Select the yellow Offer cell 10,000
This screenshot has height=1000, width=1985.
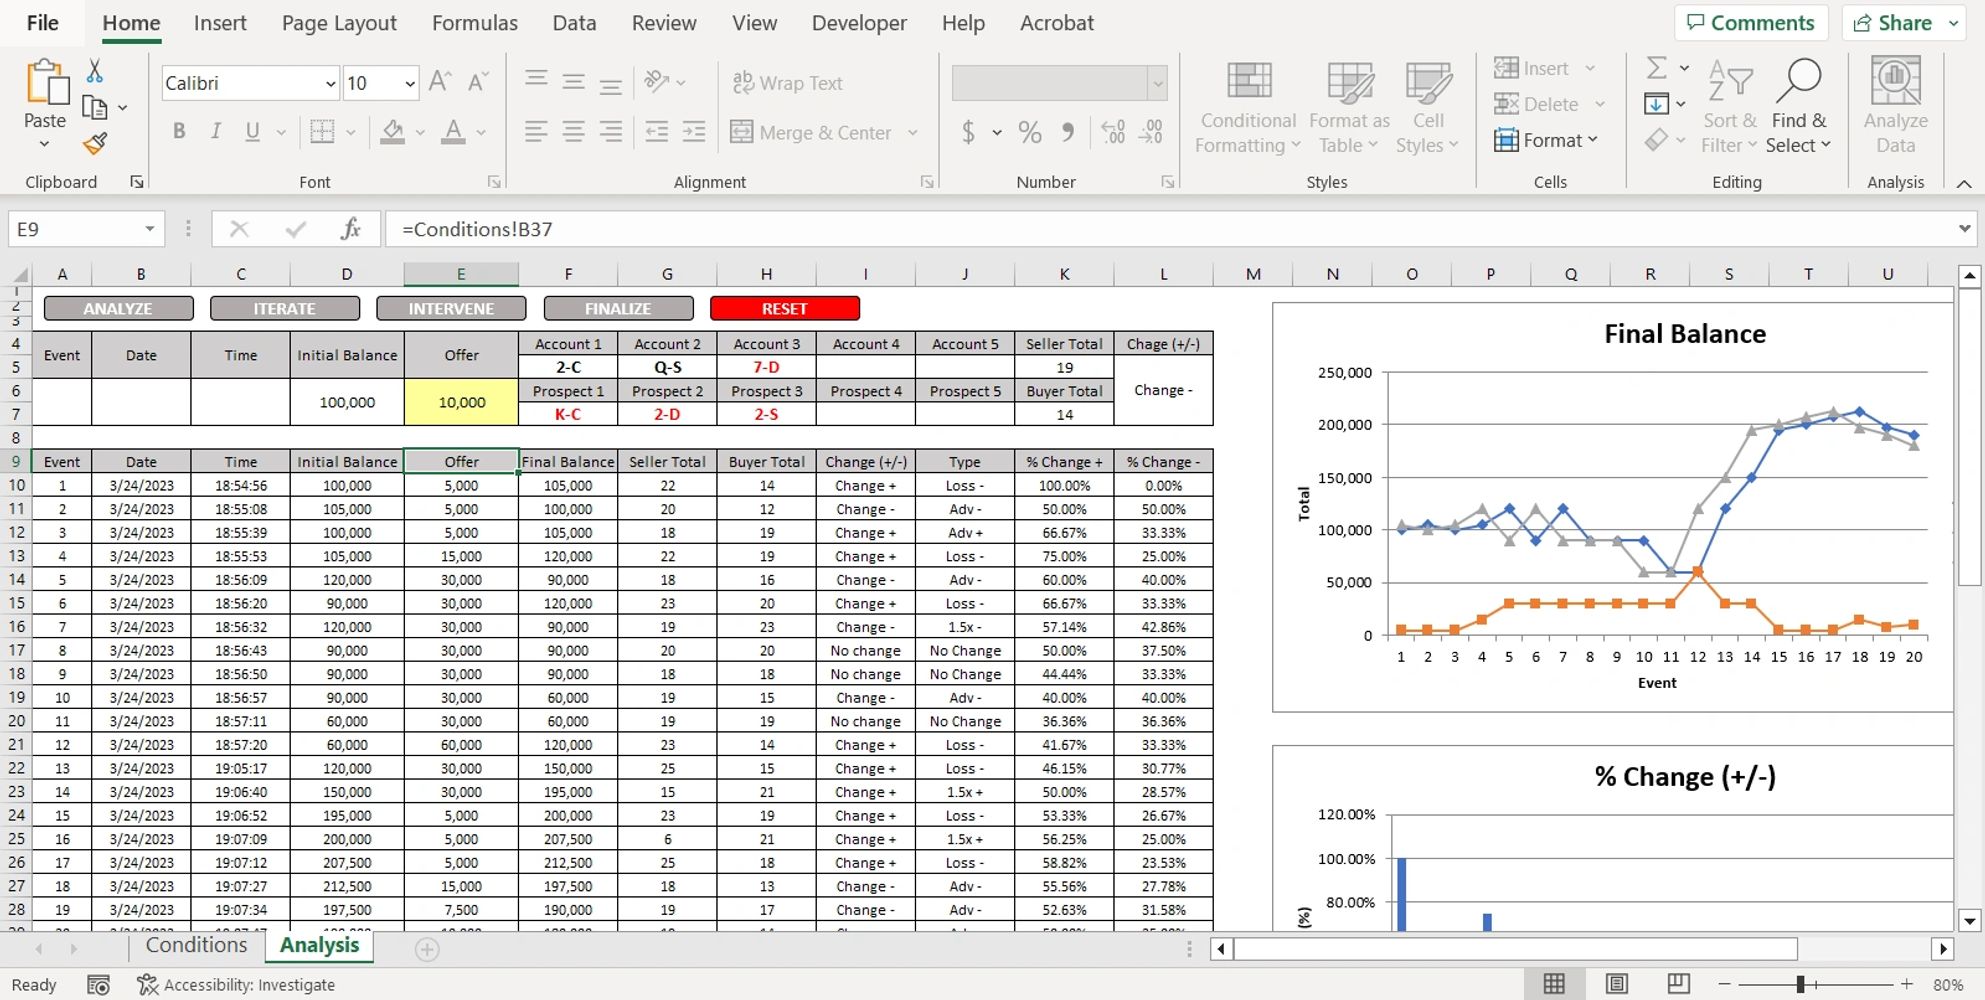coord(461,402)
